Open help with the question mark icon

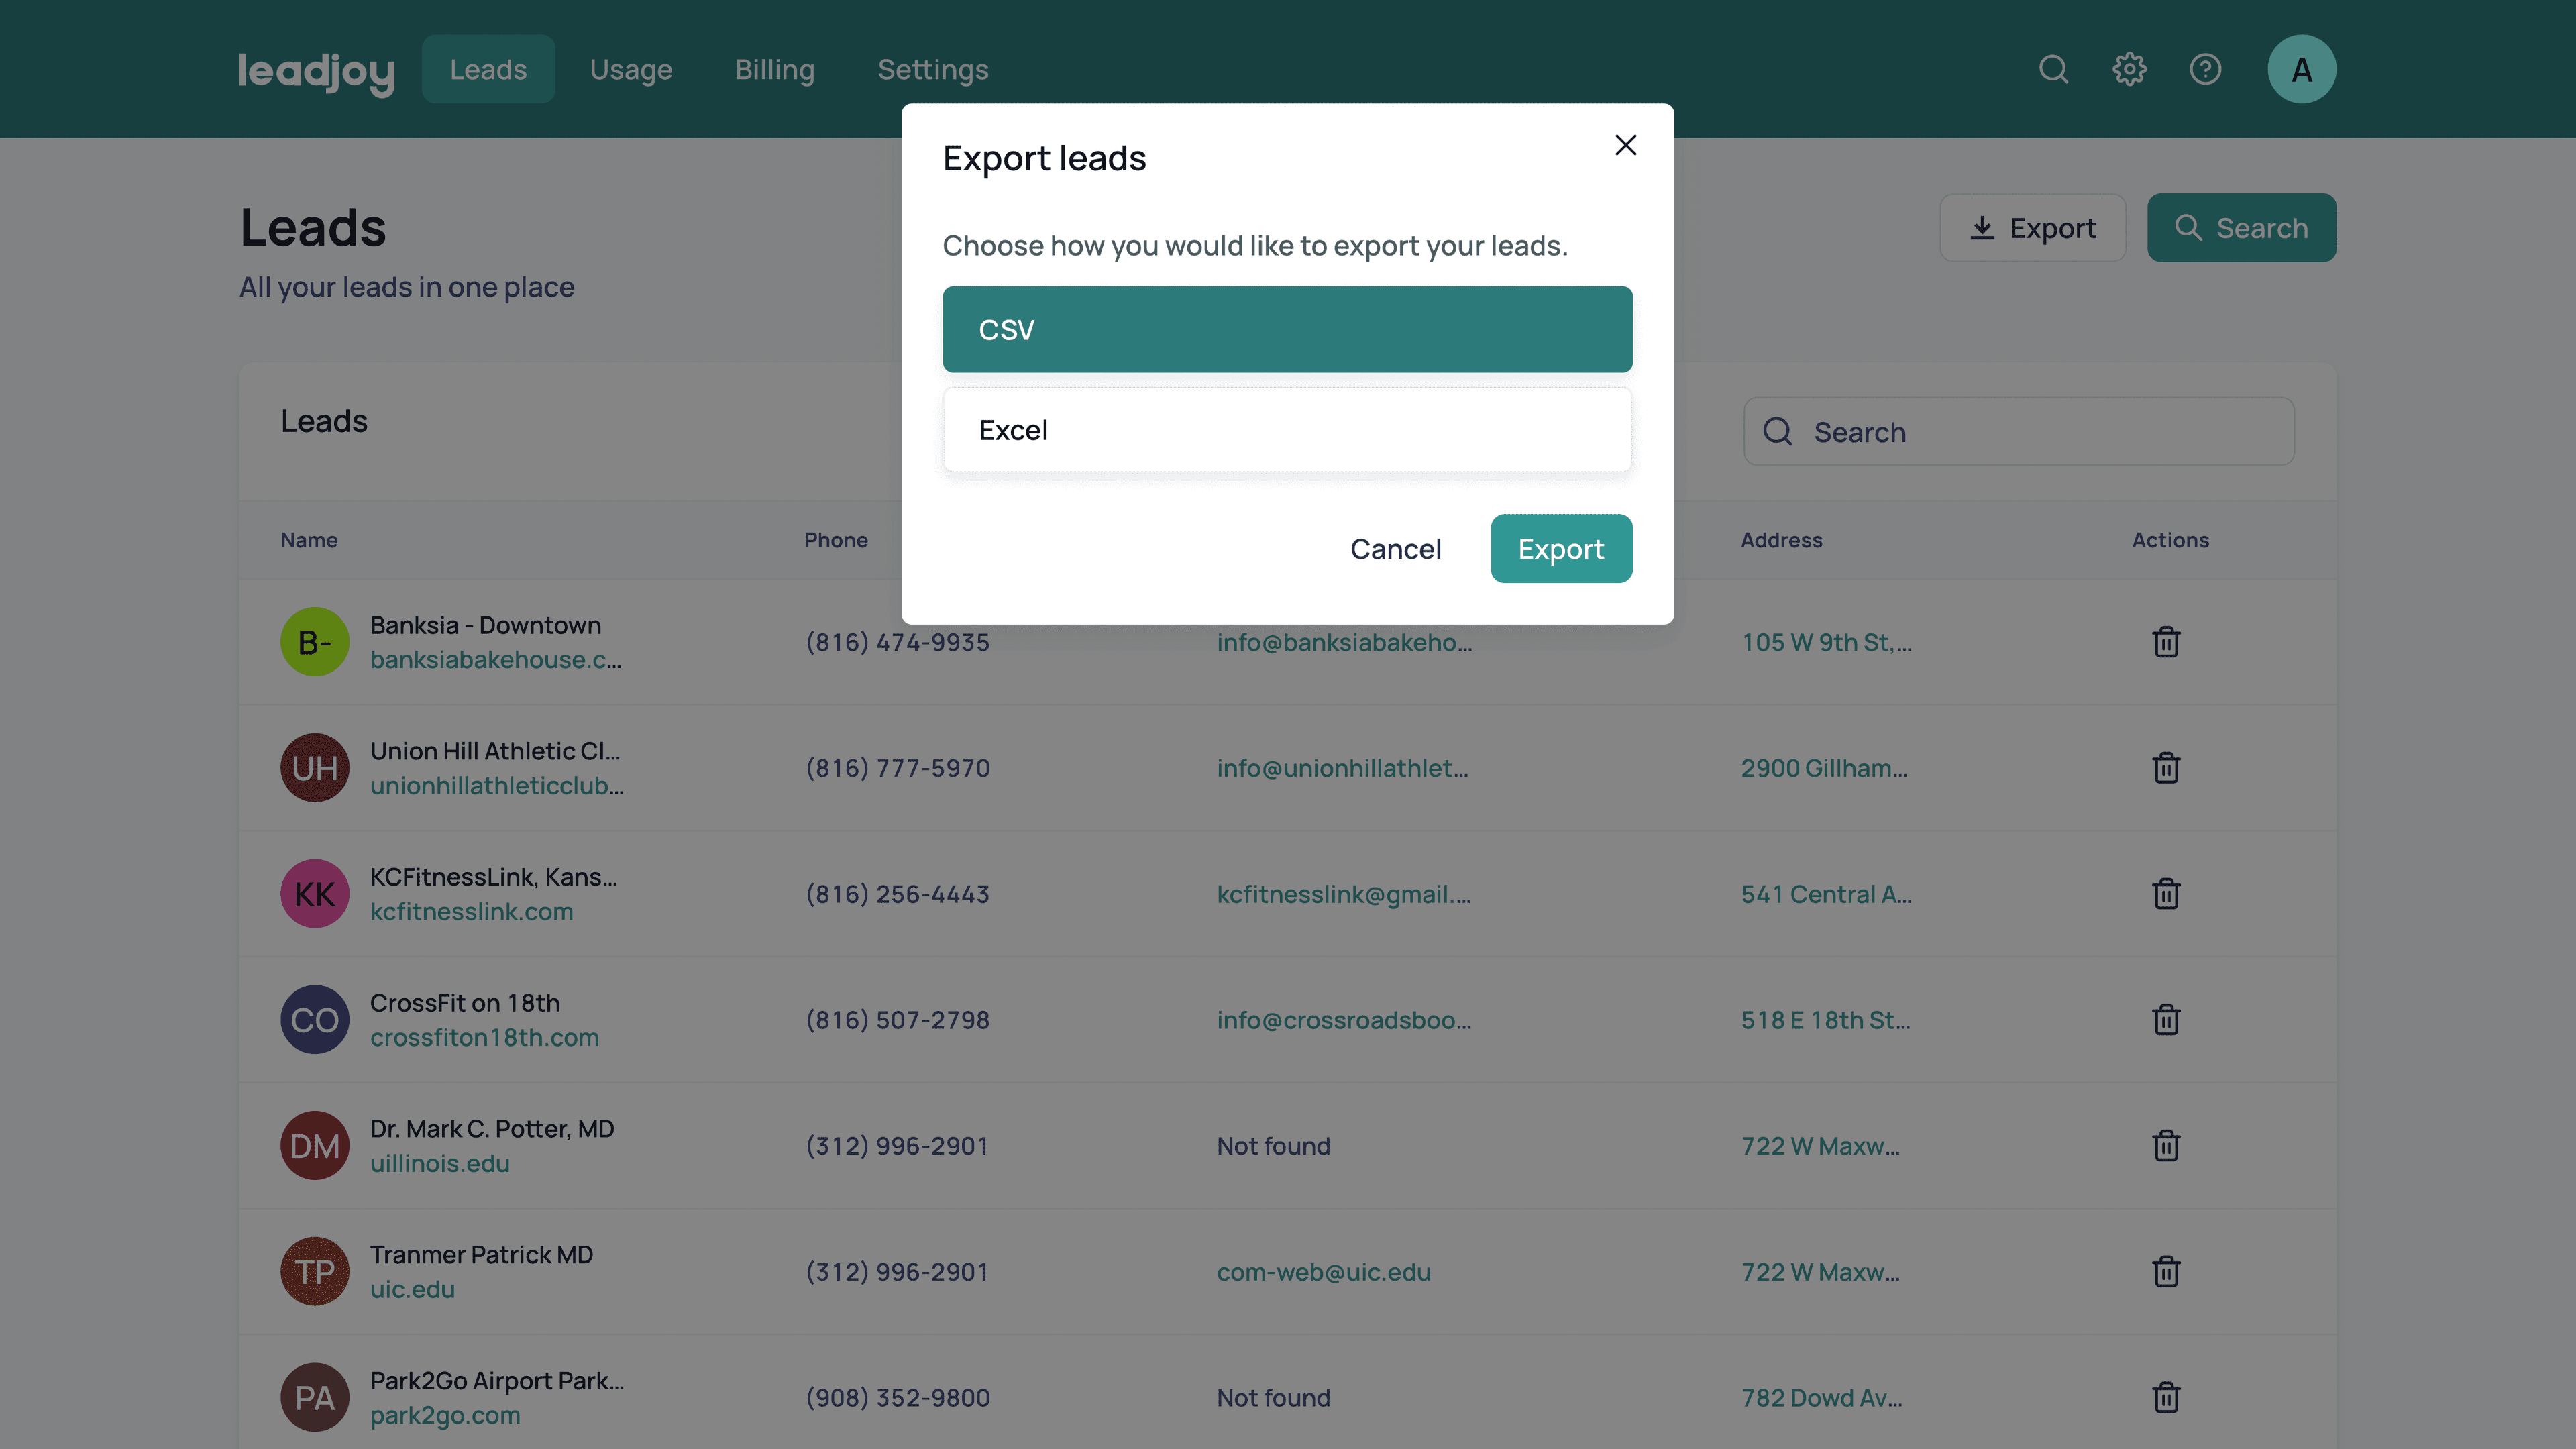pos(2205,69)
